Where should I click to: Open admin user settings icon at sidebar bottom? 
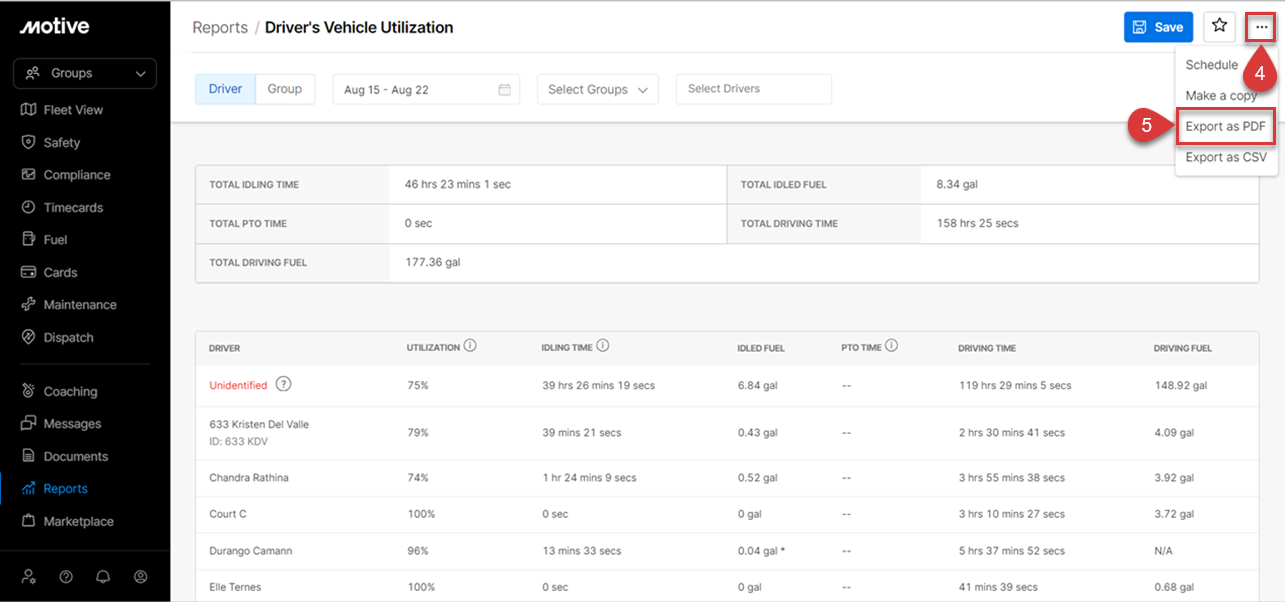[29, 576]
